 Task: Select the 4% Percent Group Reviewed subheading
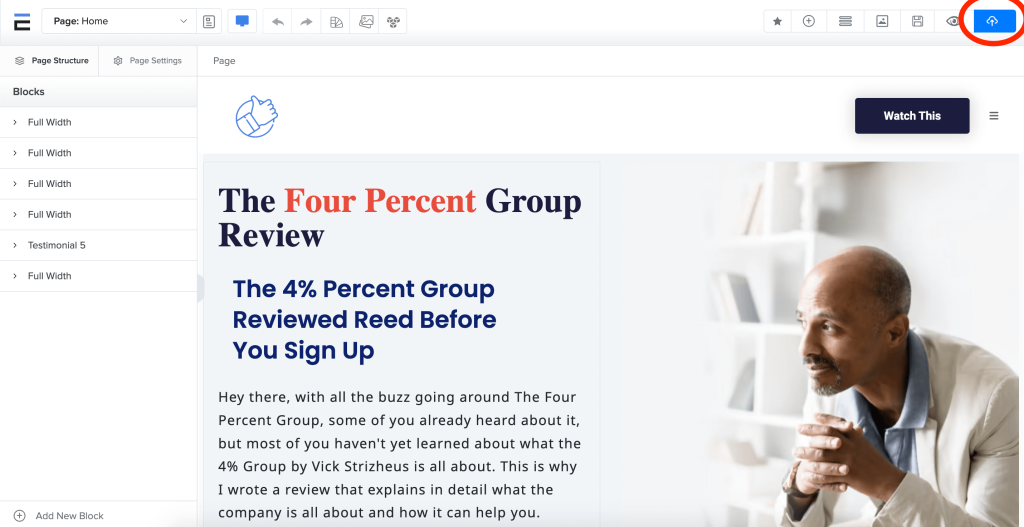coord(364,319)
